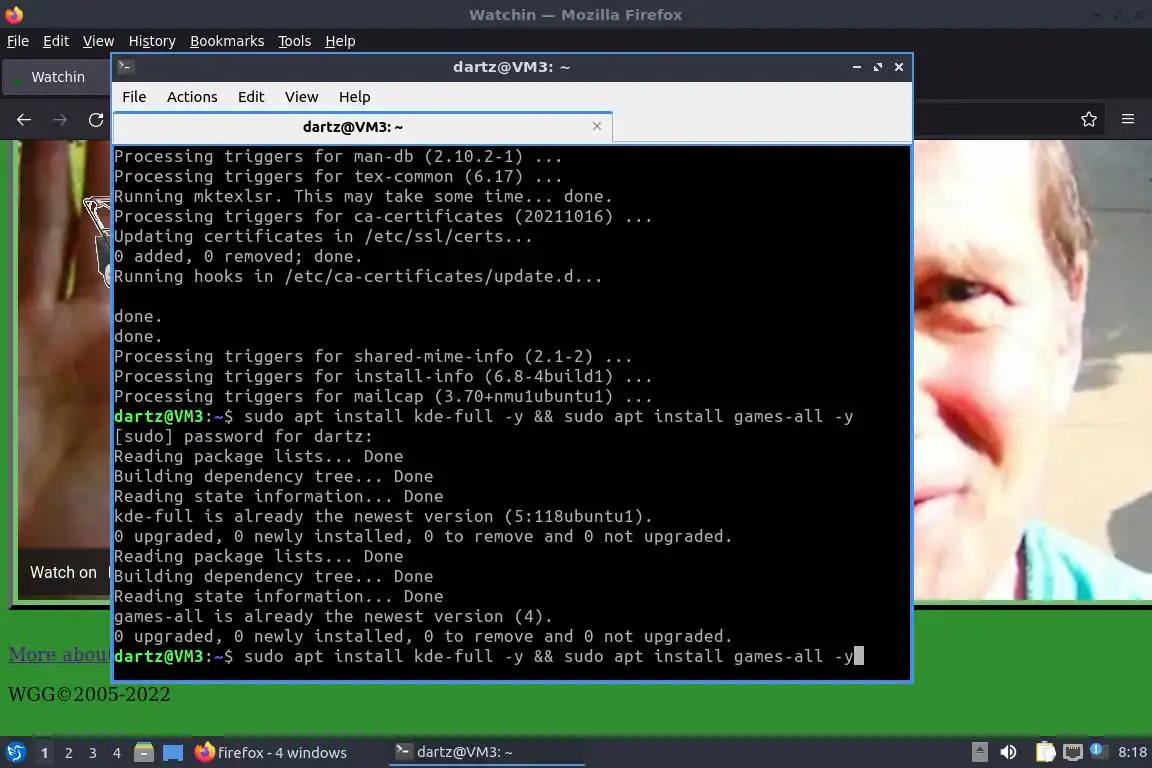Click the terminal icon in the title bar
This screenshot has width=1152, height=768.
[x=125, y=67]
